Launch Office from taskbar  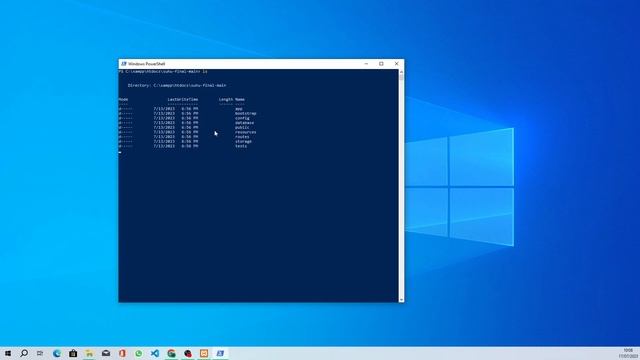pos(122,353)
